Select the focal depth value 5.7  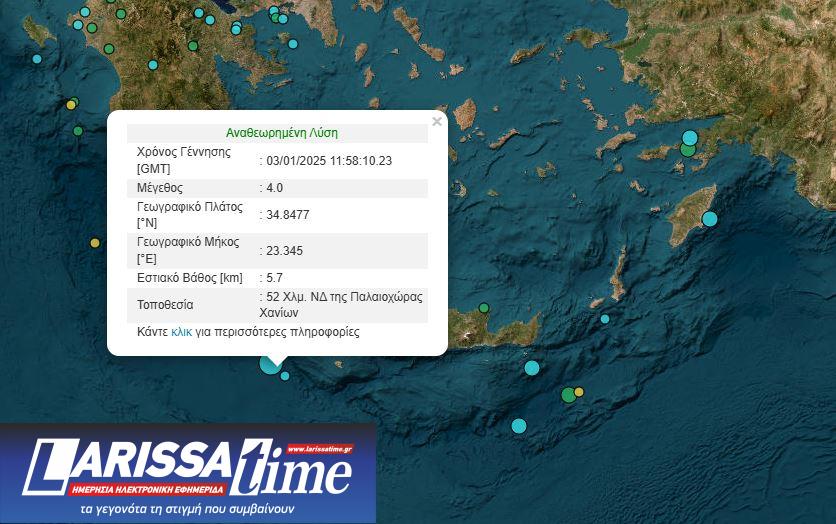(x=275, y=278)
